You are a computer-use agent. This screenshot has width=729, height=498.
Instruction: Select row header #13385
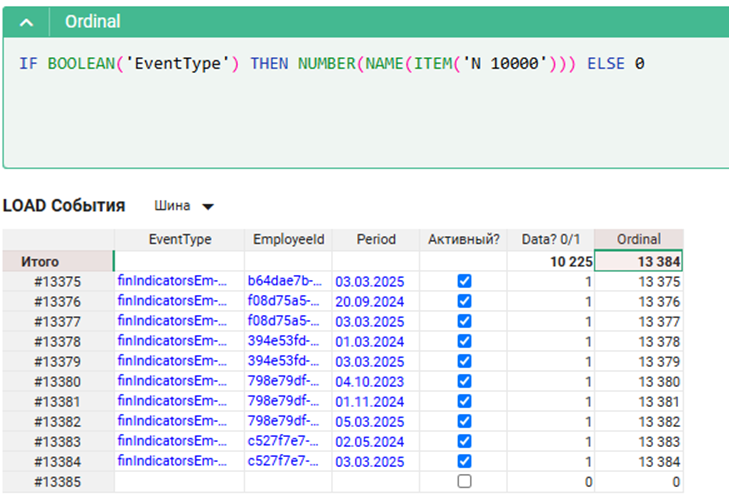(x=58, y=481)
